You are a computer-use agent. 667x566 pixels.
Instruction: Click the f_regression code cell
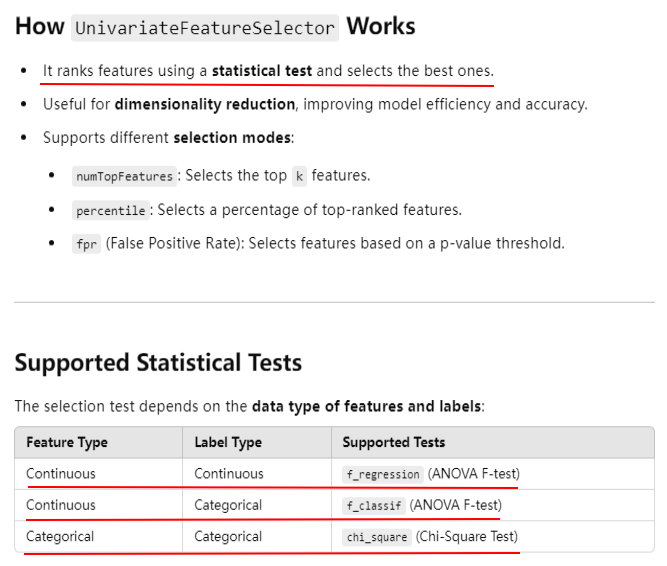[384, 474]
